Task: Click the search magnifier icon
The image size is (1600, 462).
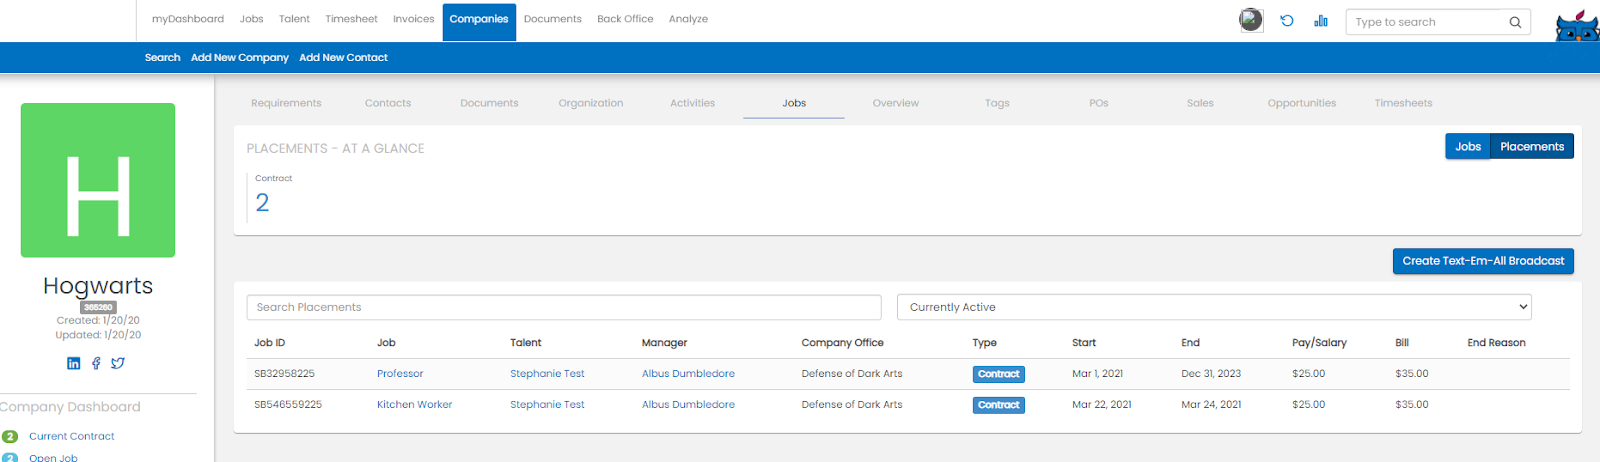Action: coord(1515,22)
